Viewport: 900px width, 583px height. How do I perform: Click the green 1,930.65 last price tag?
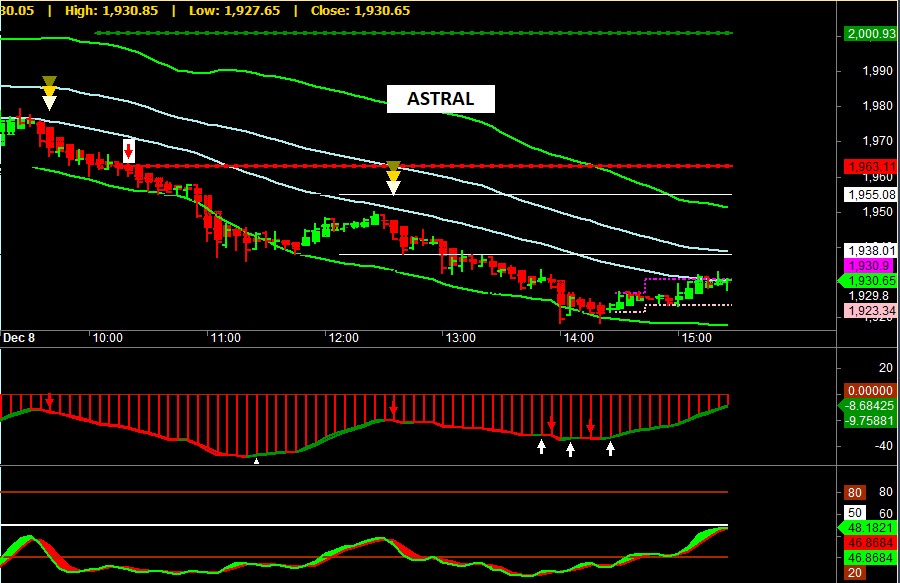click(x=866, y=281)
